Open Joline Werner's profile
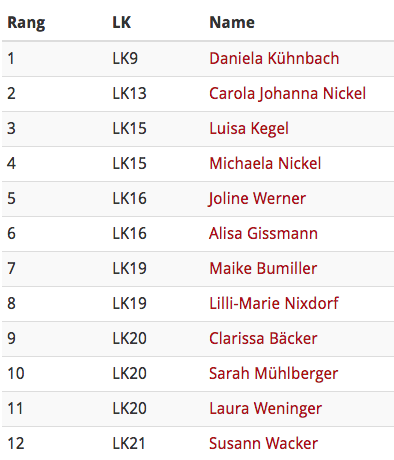 point(257,198)
